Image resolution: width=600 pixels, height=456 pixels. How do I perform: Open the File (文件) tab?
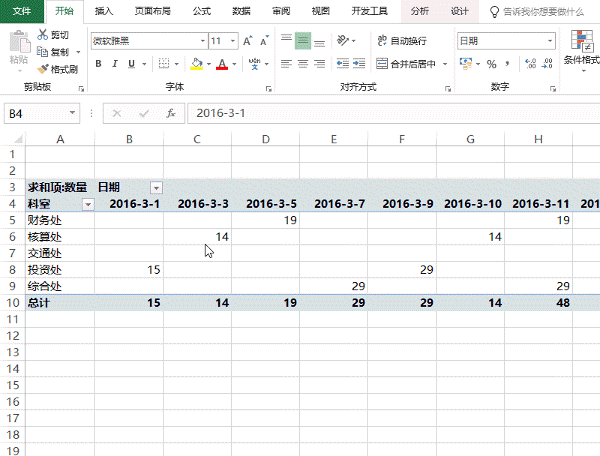click(22, 11)
